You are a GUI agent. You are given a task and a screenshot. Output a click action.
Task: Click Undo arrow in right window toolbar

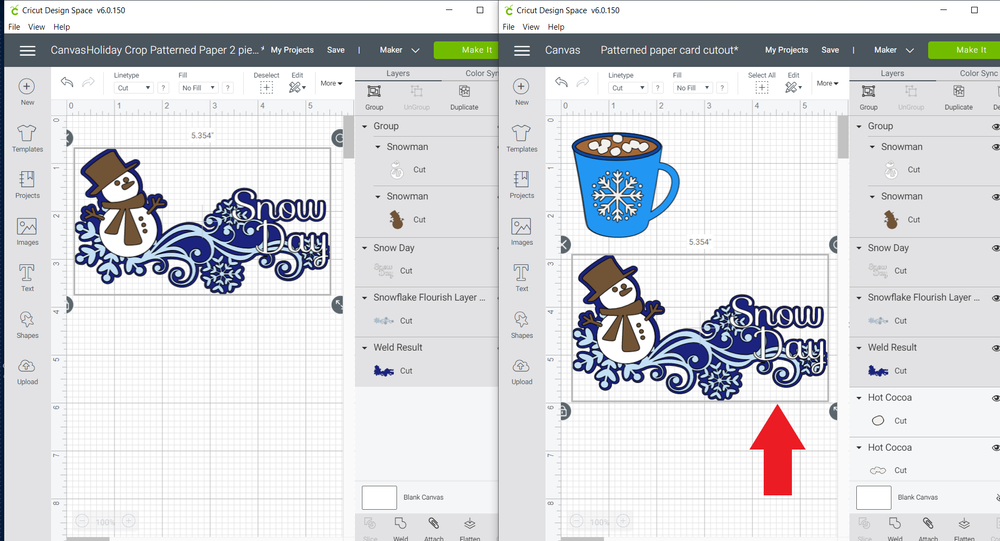561,82
